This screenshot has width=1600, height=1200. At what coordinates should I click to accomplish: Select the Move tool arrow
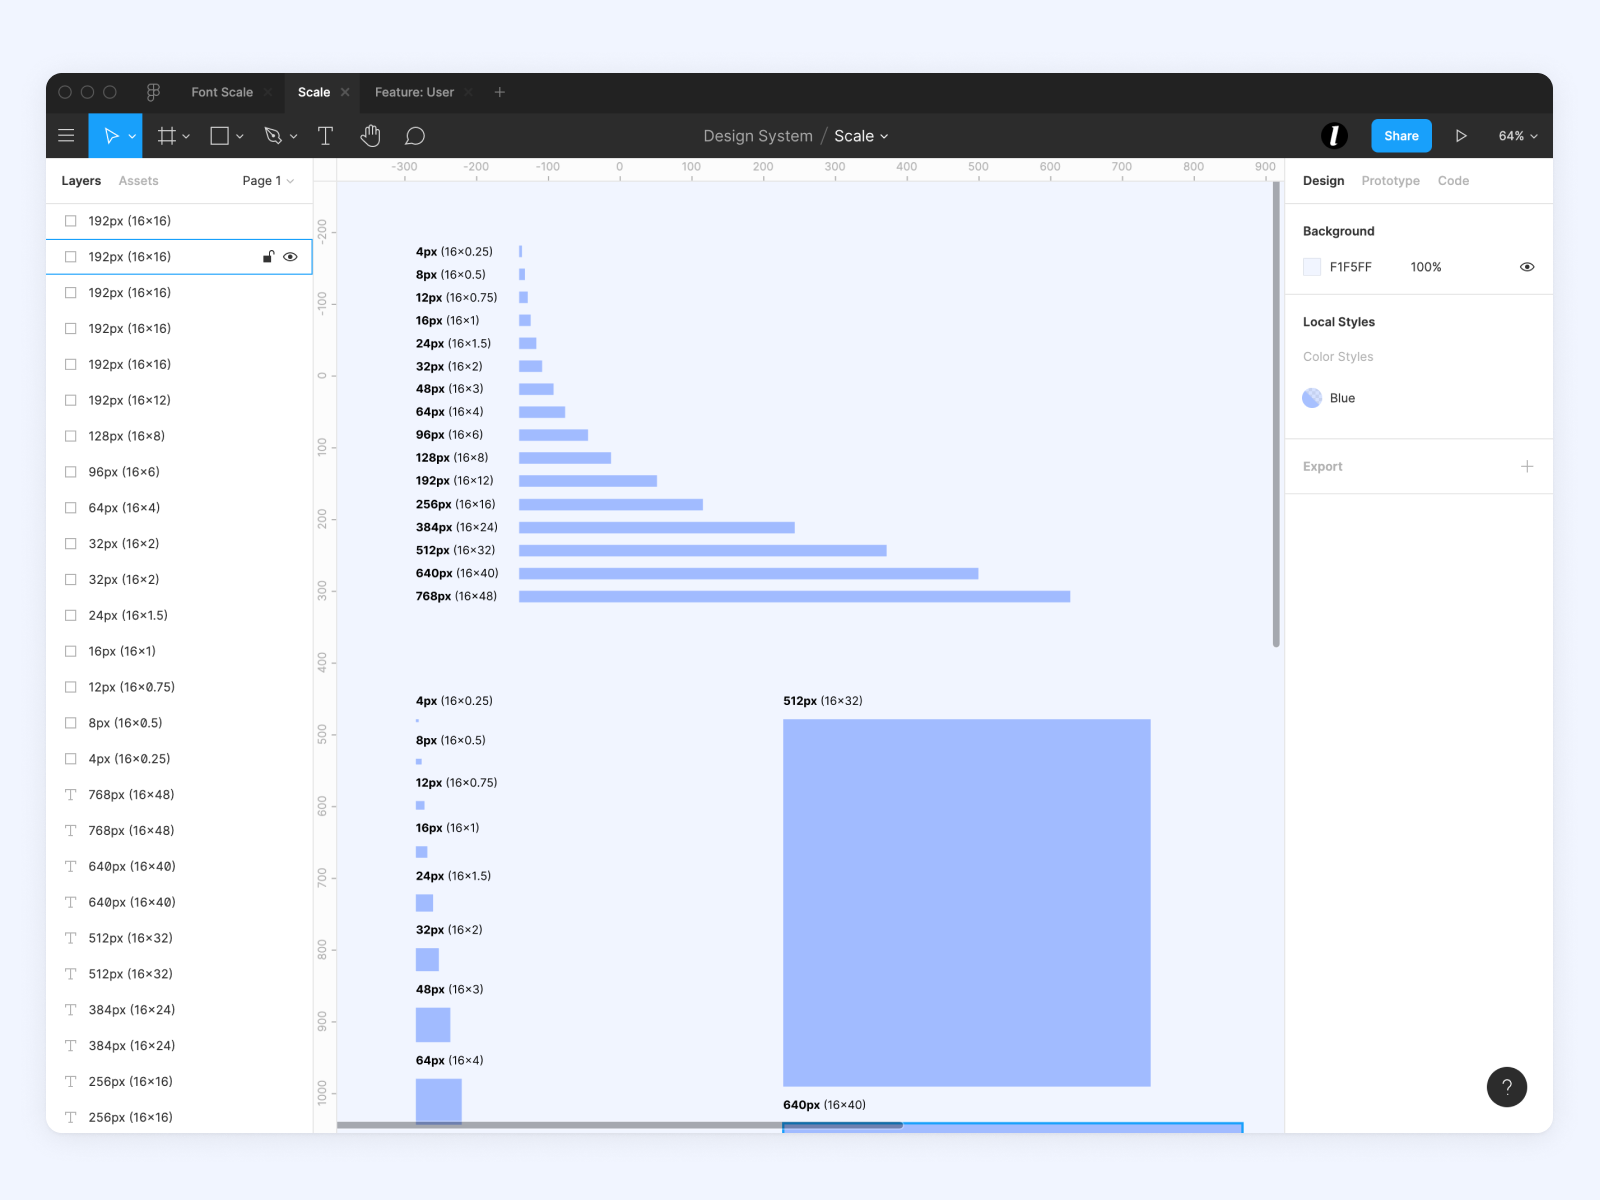coord(110,136)
